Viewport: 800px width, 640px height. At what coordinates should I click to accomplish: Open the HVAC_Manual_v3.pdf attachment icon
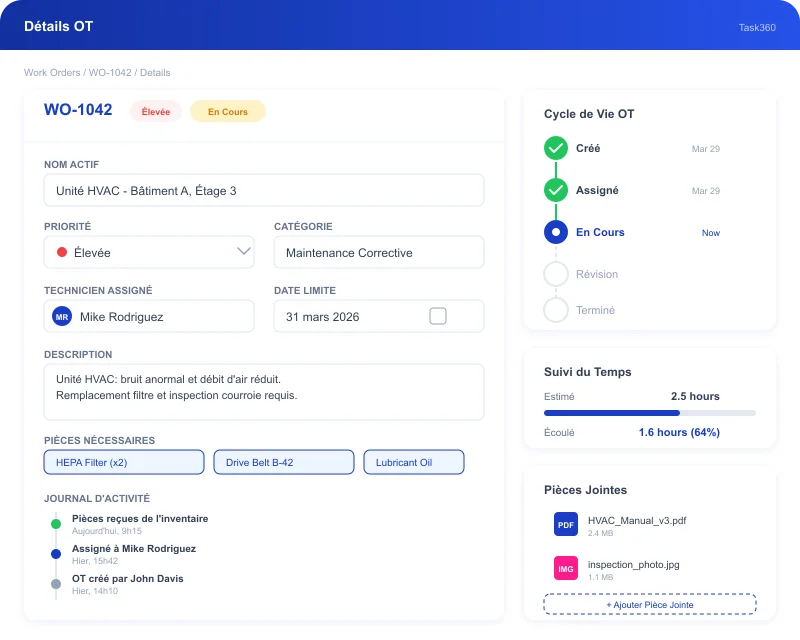[x=565, y=523]
